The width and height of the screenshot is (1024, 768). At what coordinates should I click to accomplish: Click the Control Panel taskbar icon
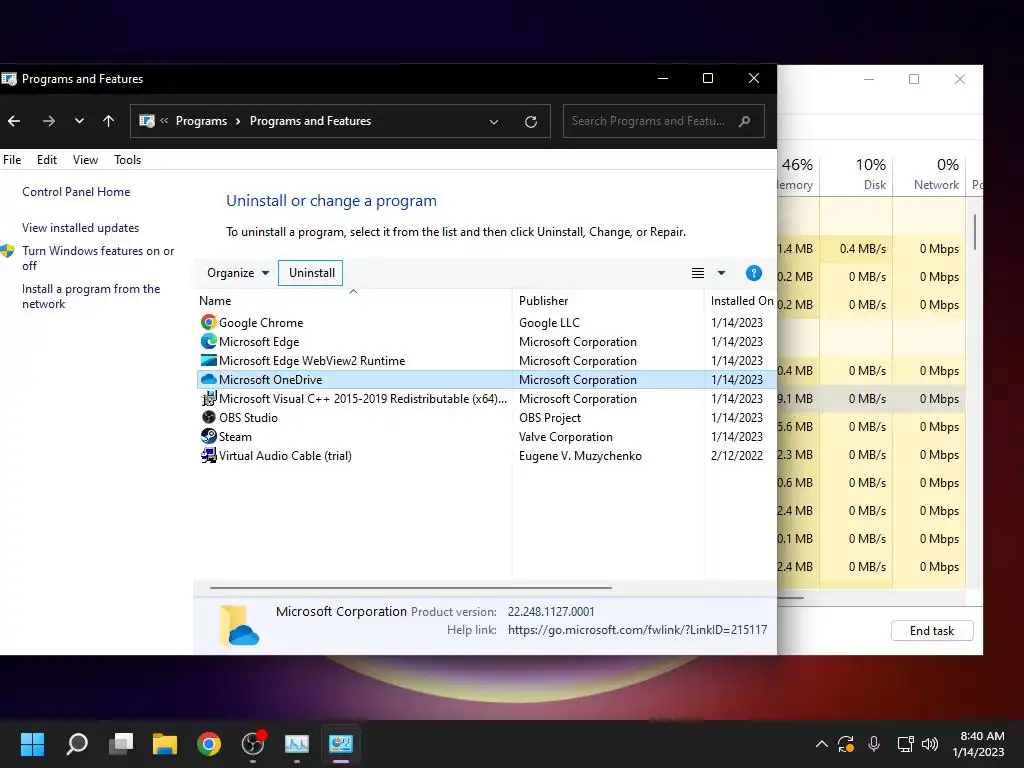[340, 744]
